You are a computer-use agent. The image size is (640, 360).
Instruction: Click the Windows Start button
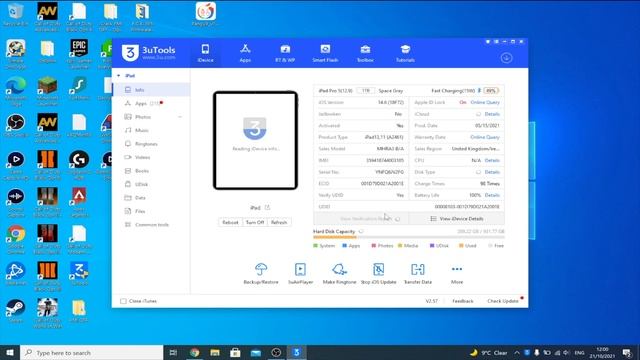click(x=10, y=353)
